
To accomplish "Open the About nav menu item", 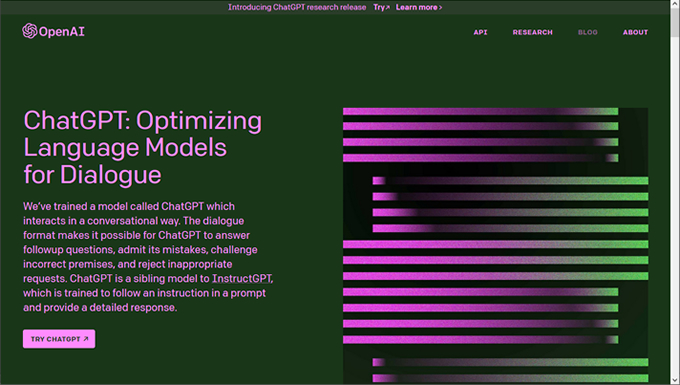I will pos(635,32).
